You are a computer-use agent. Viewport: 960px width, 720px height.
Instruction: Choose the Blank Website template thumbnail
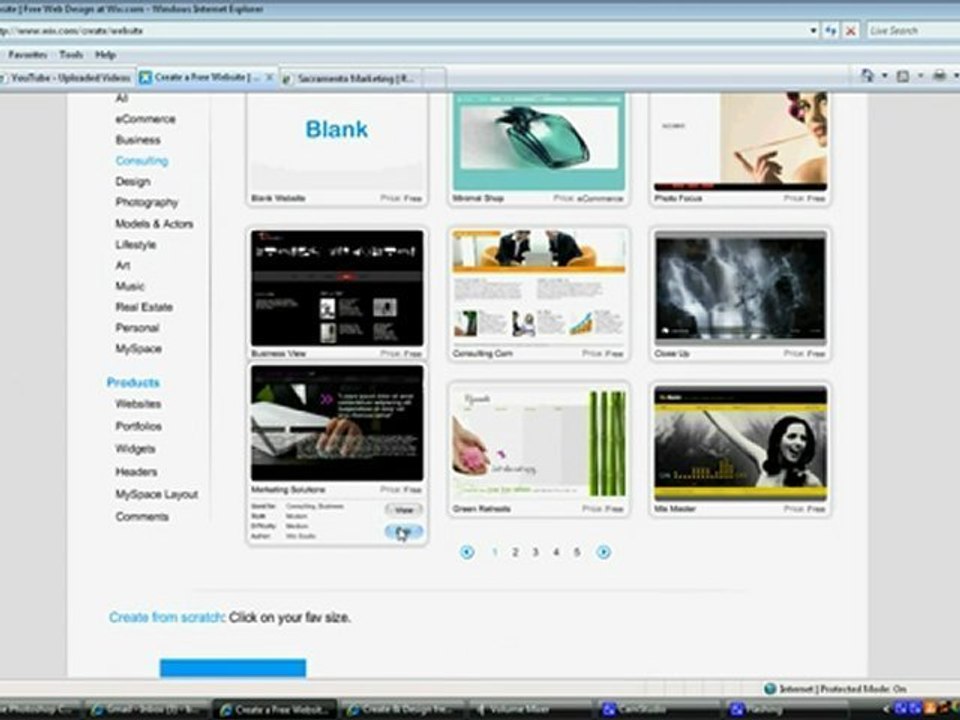click(x=337, y=142)
